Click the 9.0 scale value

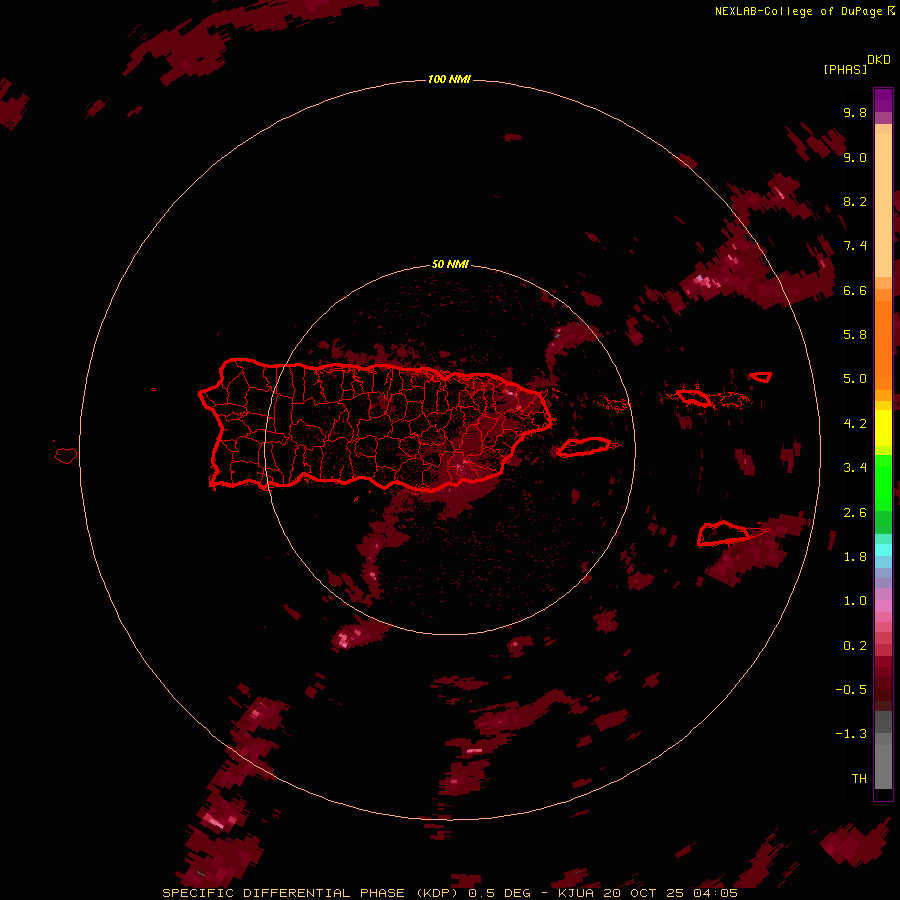point(855,157)
